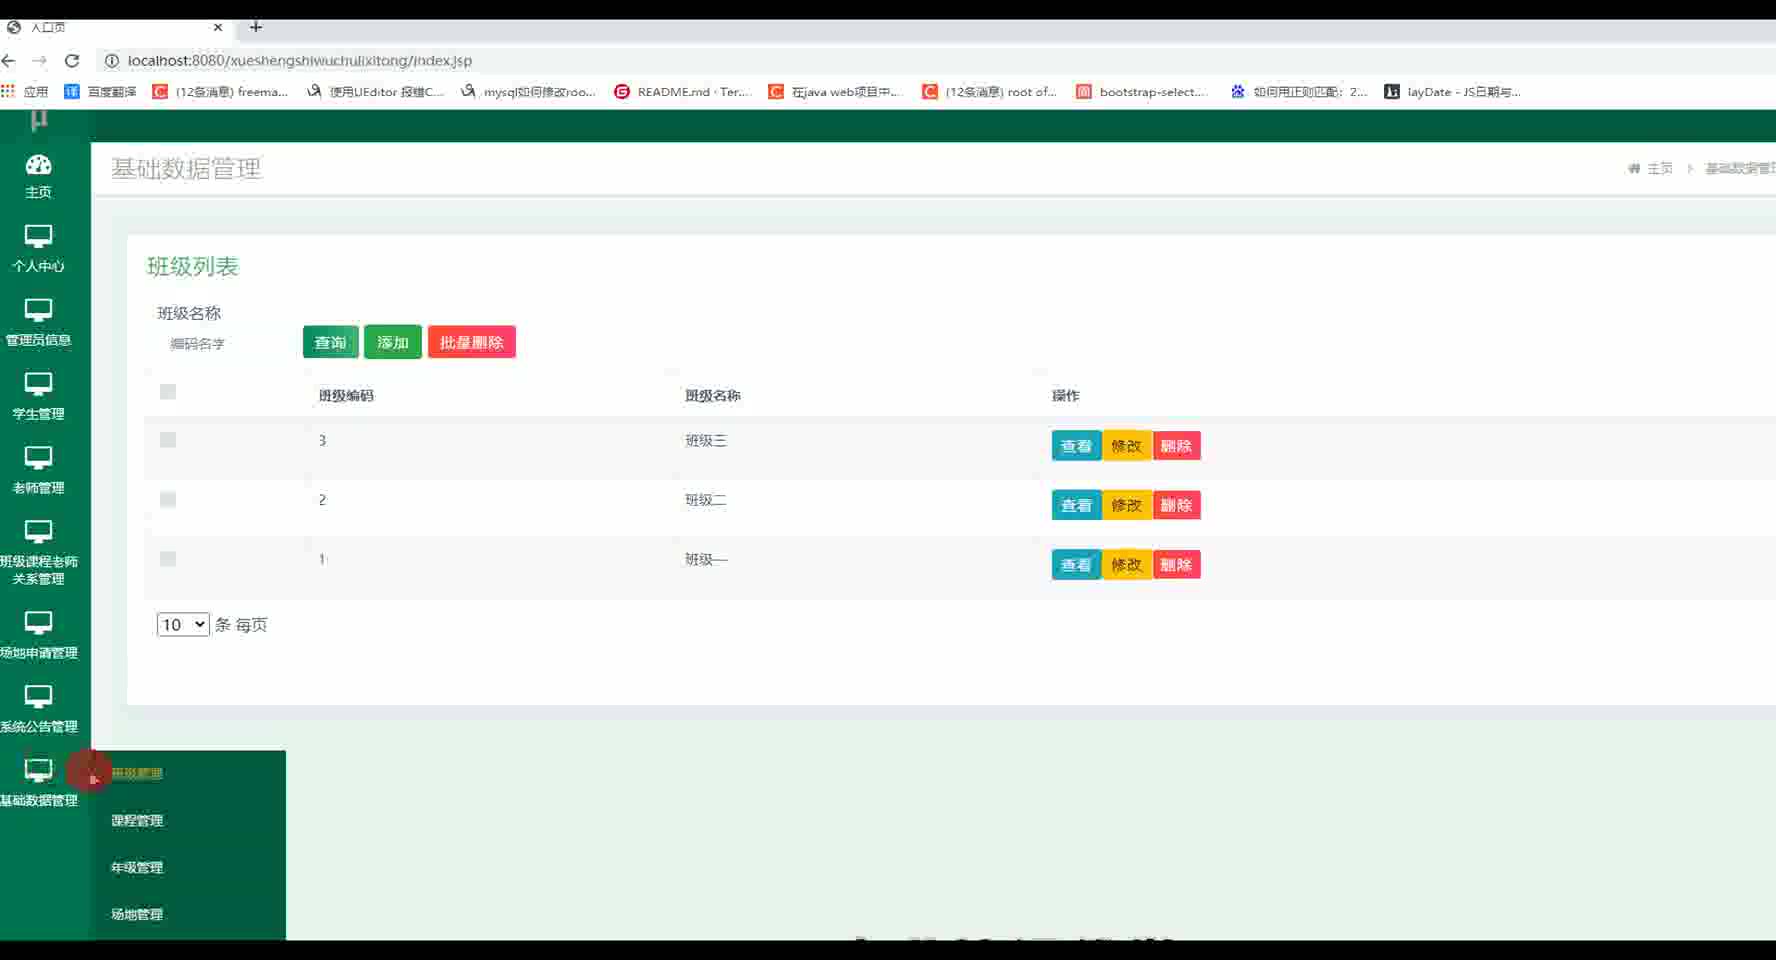This screenshot has height=960, width=1776.
Task: Click 查看 for row 班级一
Action: (x=1076, y=565)
